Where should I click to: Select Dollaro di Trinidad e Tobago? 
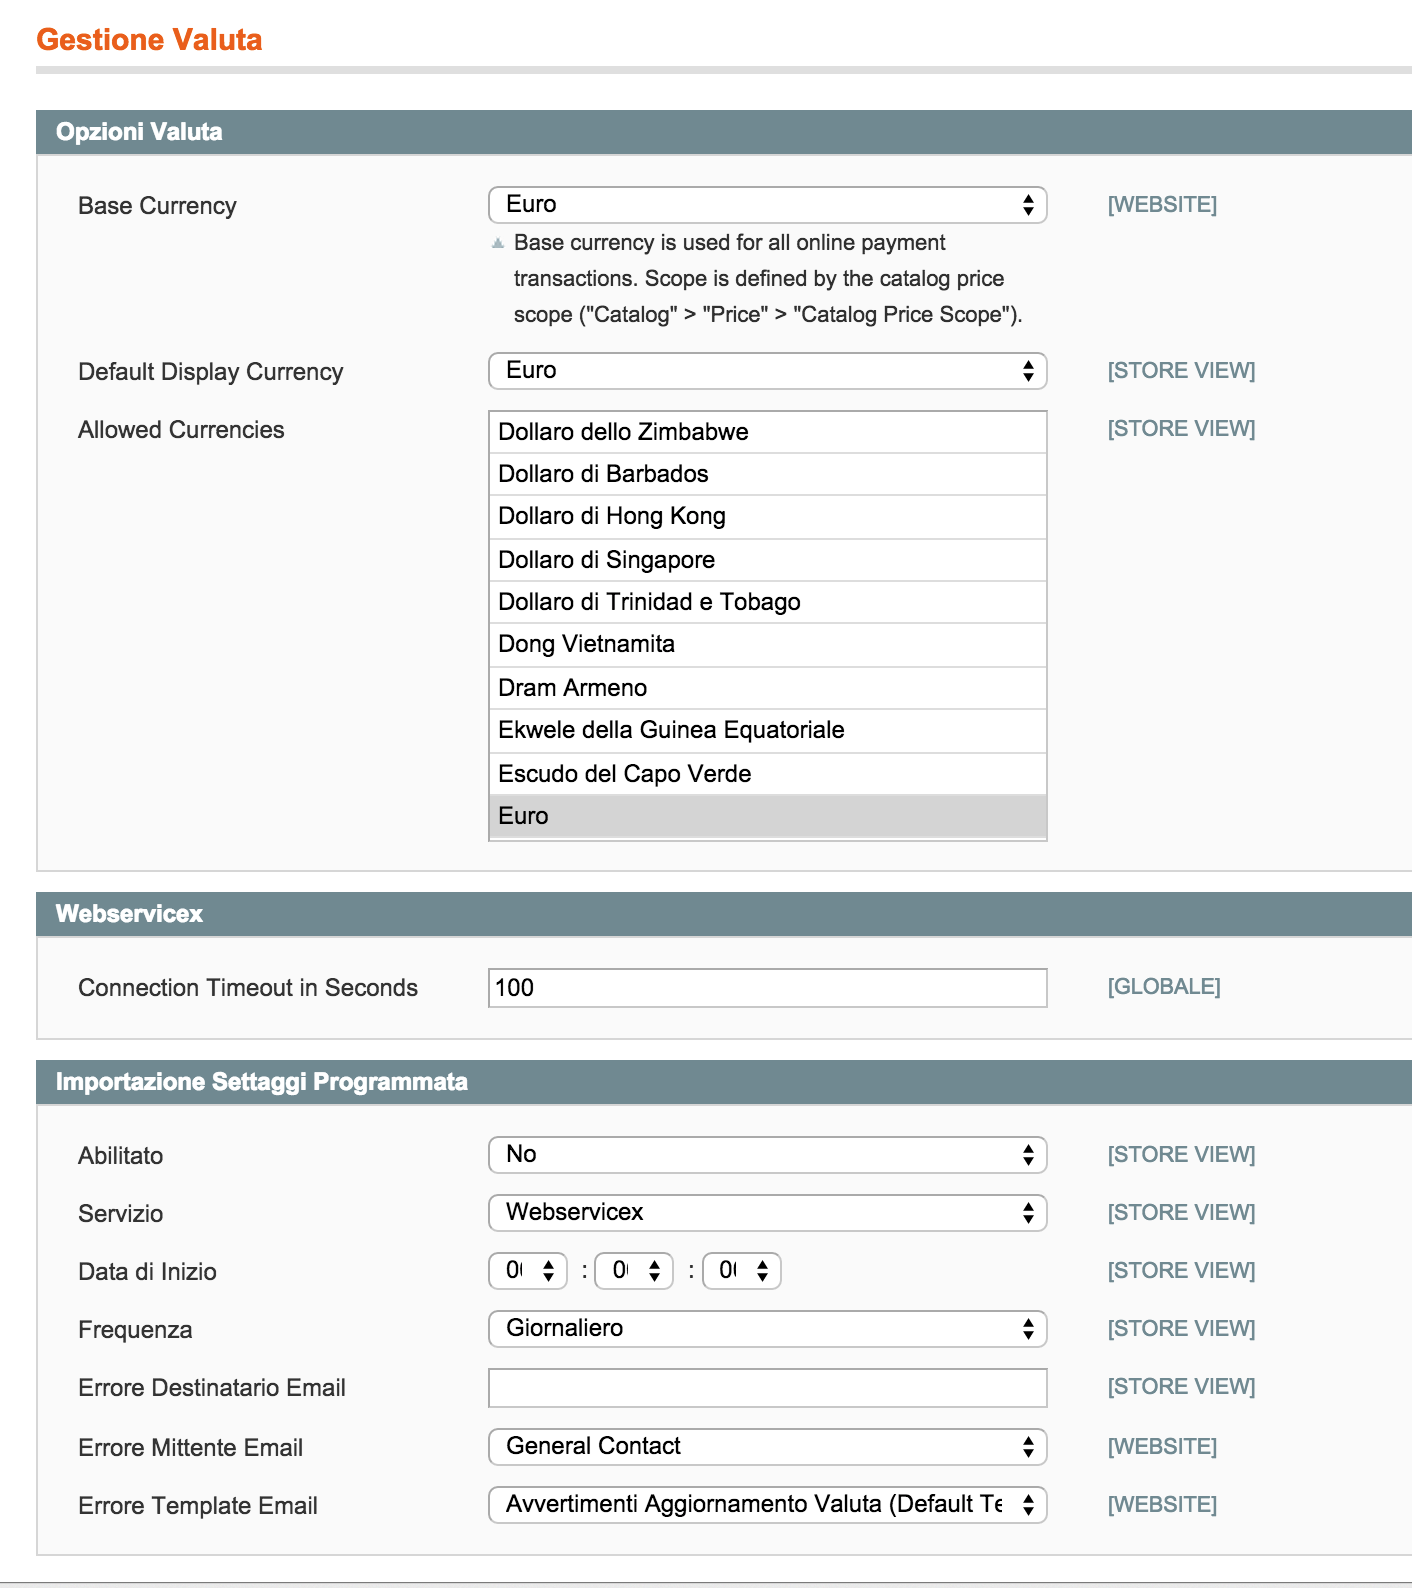point(766,602)
